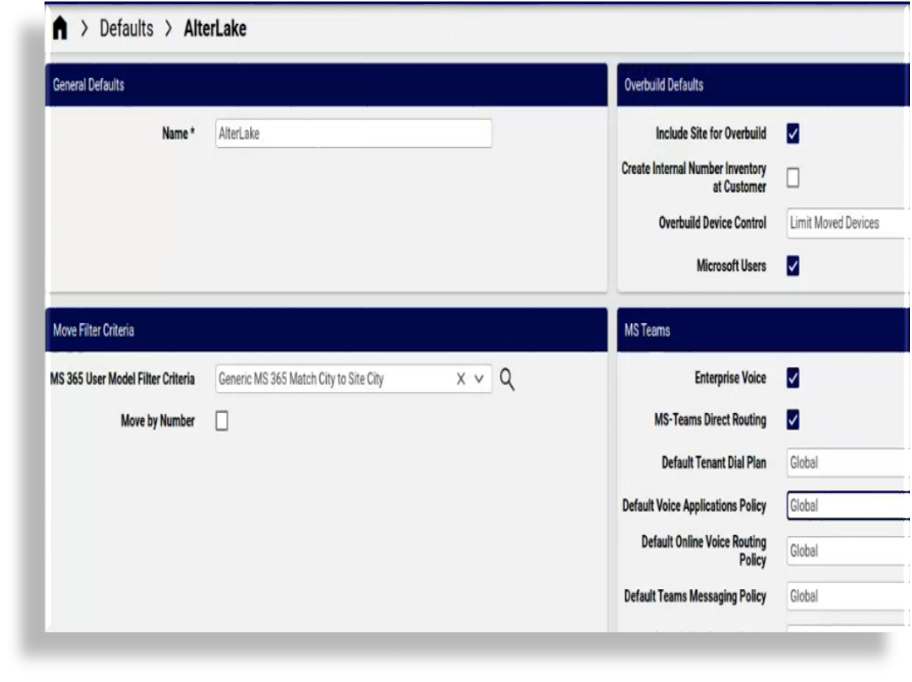Edit the Name field containing AlterLake
Viewport: 912px width, 682px height.
coord(352,133)
